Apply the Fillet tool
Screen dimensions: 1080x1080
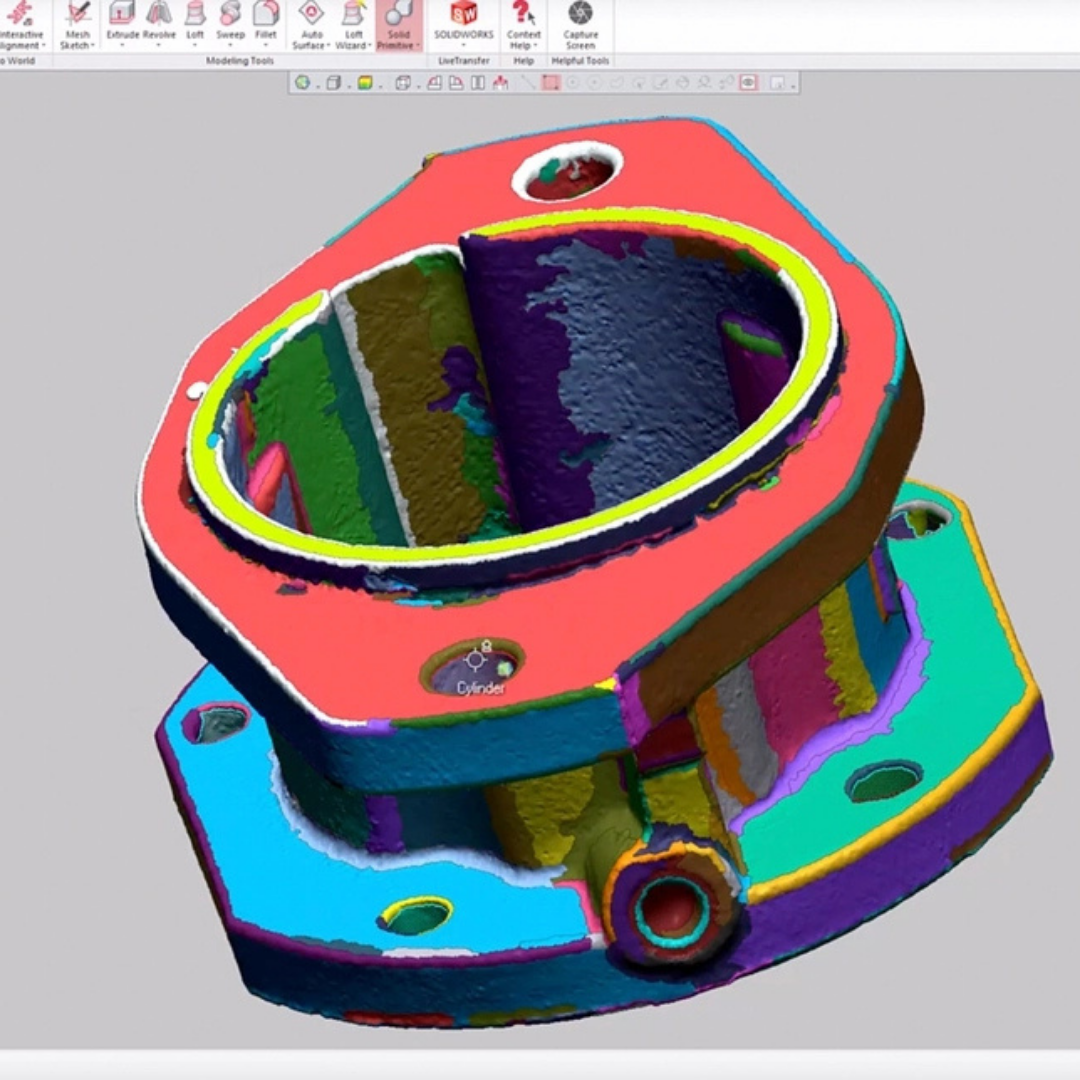tap(265, 18)
